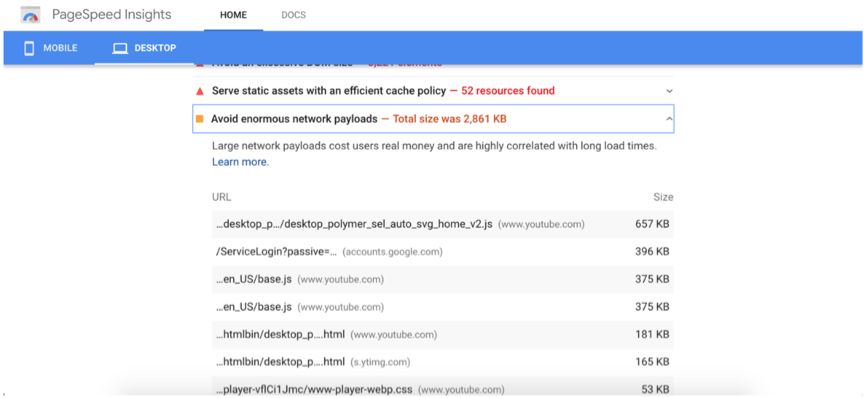Image resolution: width=864 pixels, height=398 pixels.
Task: Expand the Serve static assets audit row
Action: [433, 91]
